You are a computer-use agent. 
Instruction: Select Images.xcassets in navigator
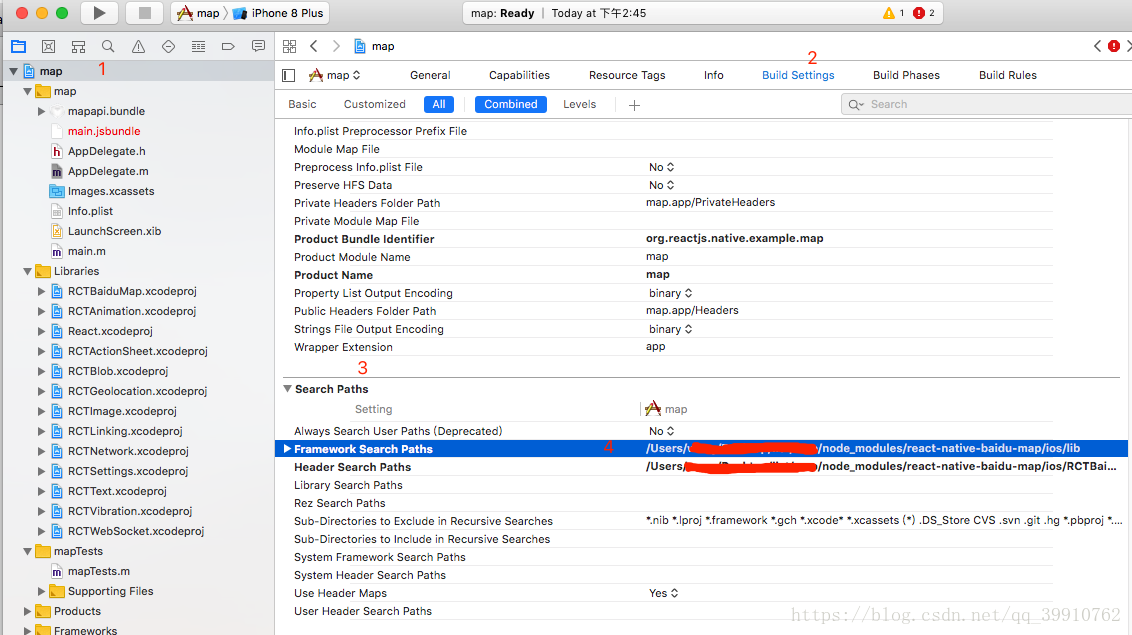click(111, 191)
